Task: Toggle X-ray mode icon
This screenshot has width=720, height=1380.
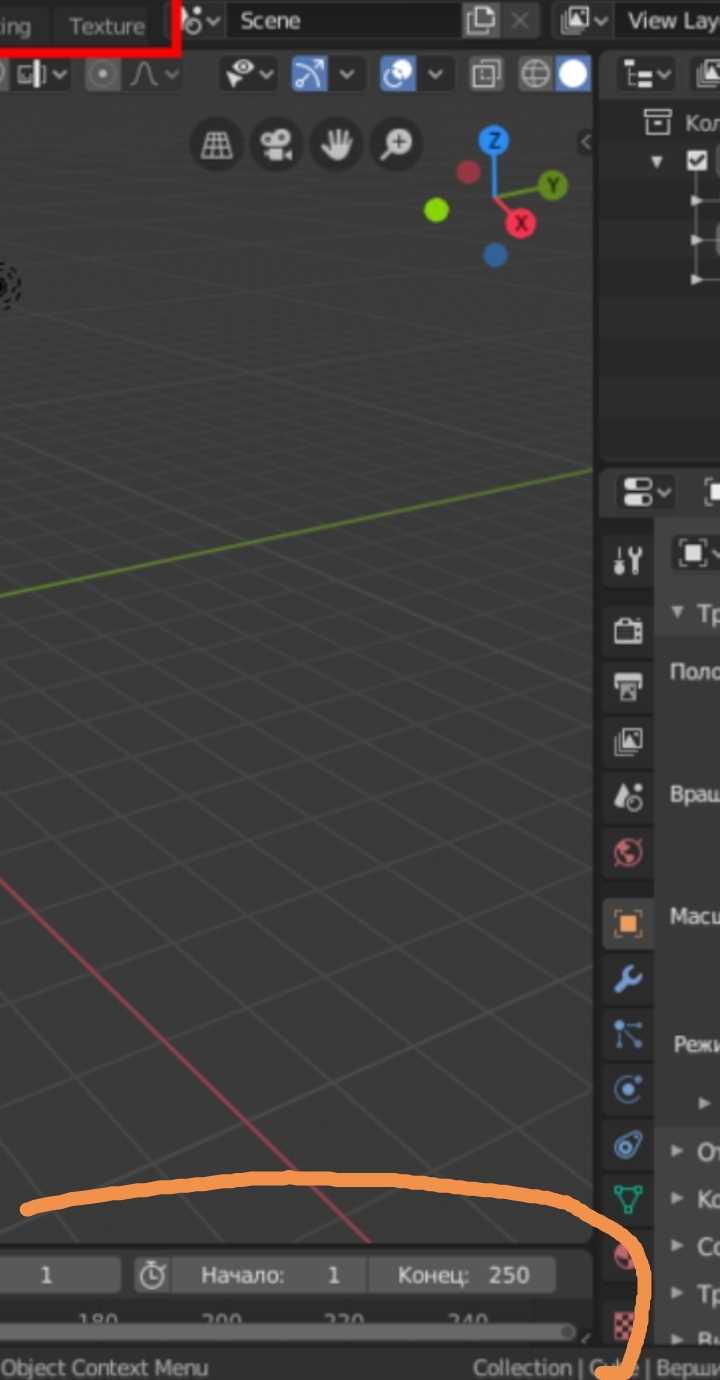Action: point(486,74)
